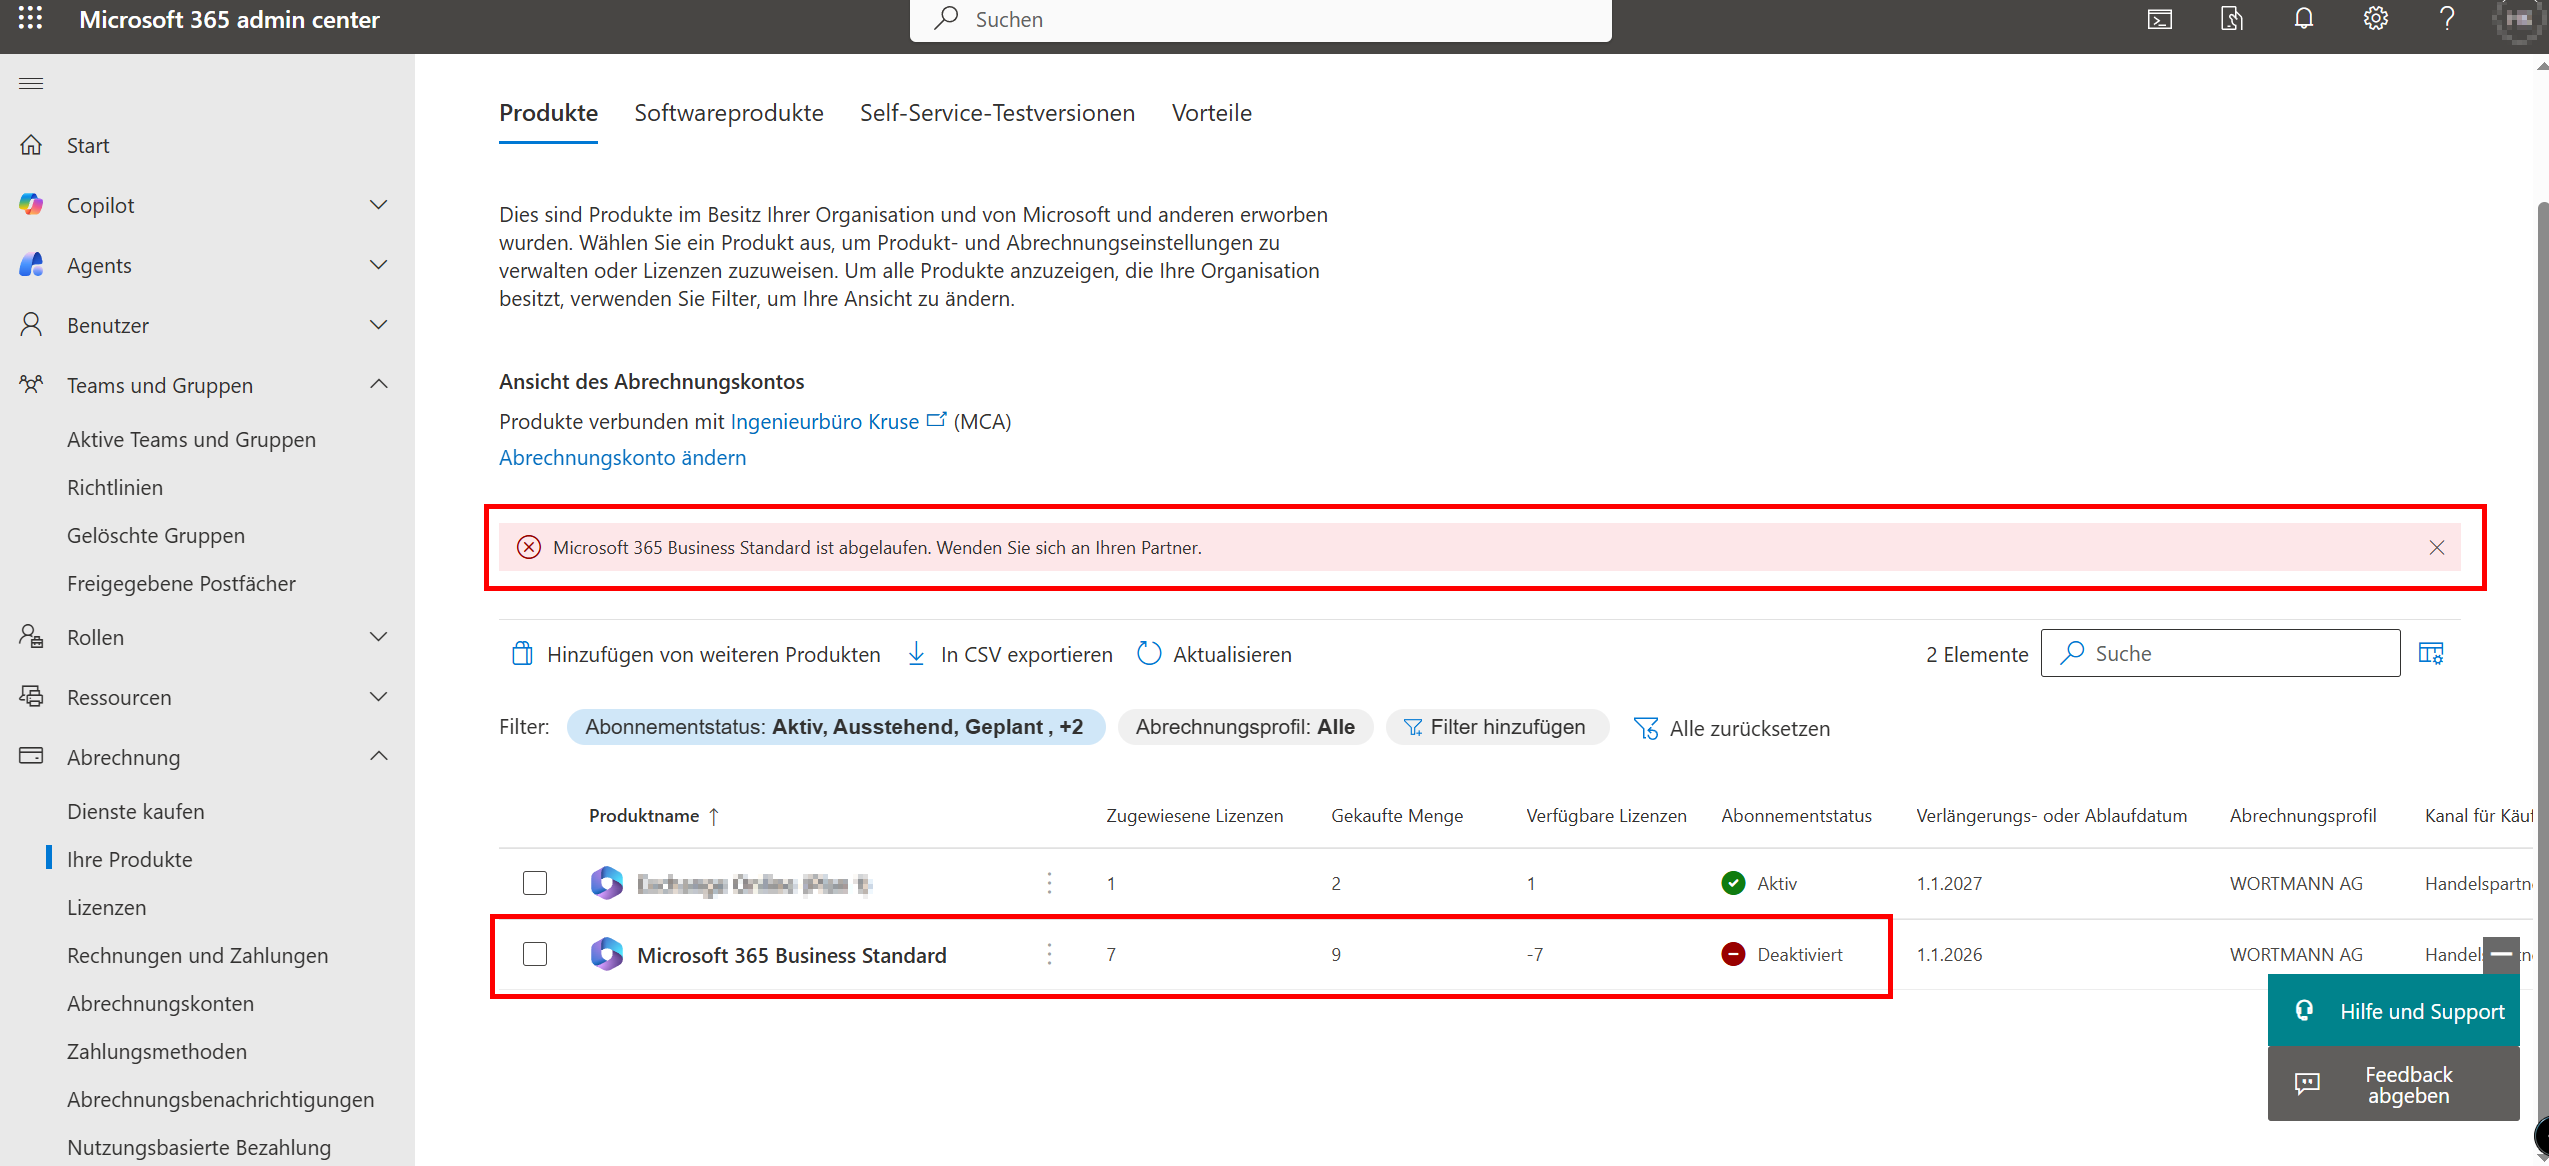Viewport: 2549px width, 1166px height.
Task: Dismiss the expired subscription error banner
Action: [x=2436, y=548]
